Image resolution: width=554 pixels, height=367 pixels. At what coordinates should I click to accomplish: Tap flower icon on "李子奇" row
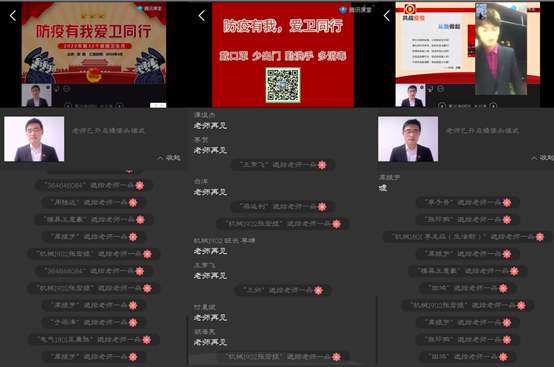click(507, 202)
